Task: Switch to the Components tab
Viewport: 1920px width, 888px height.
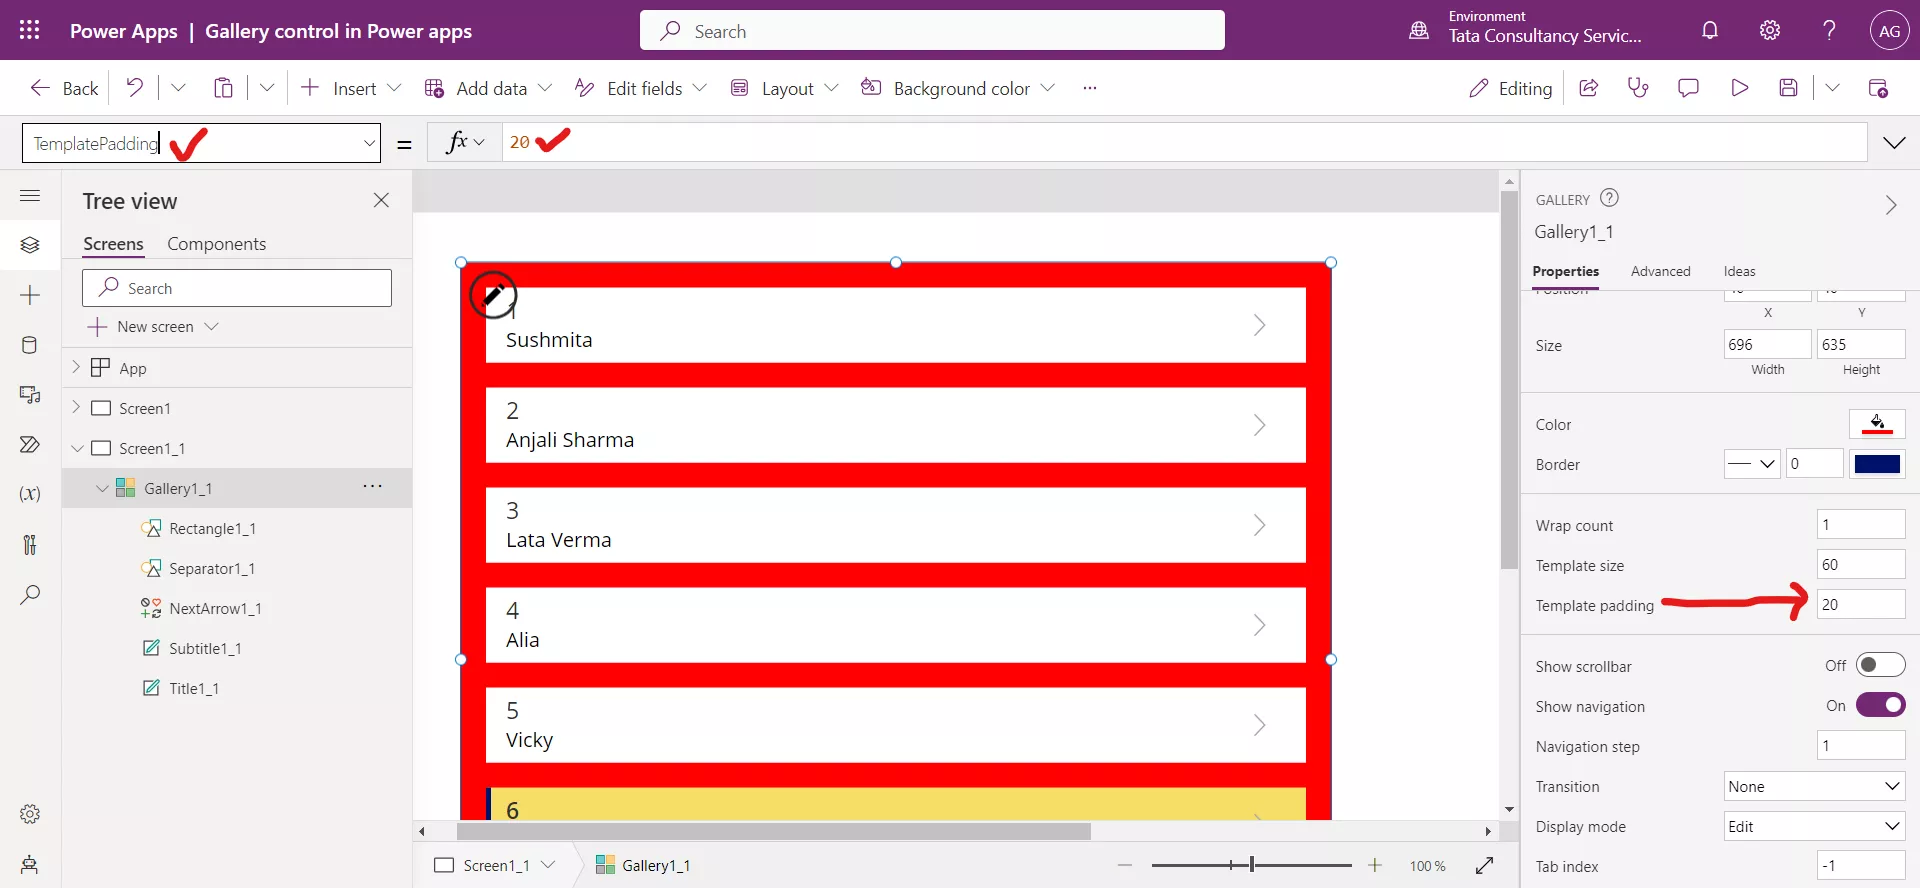Action: pyautogui.click(x=216, y=244)
